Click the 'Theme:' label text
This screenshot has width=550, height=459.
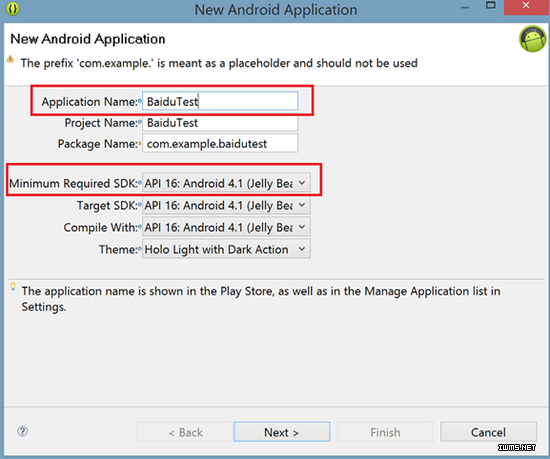pyautogui.click(x=119, y=249)
